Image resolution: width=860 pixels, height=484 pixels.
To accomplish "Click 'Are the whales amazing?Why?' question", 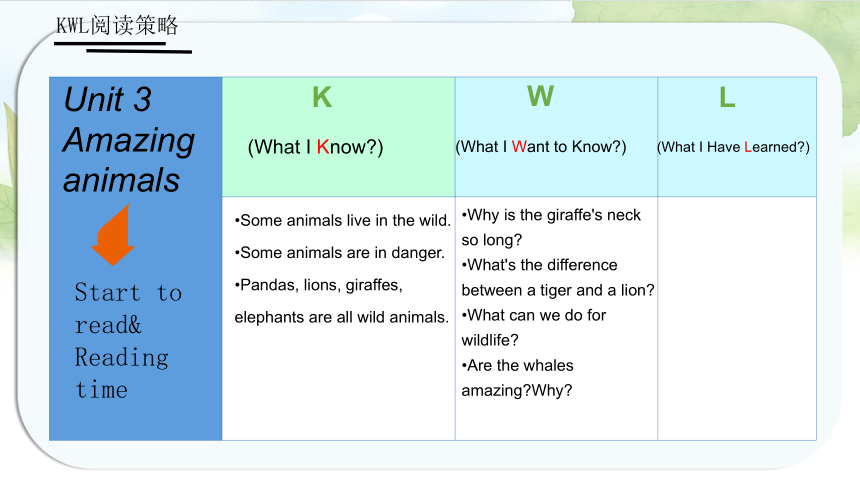I will (x=517, y=378).
